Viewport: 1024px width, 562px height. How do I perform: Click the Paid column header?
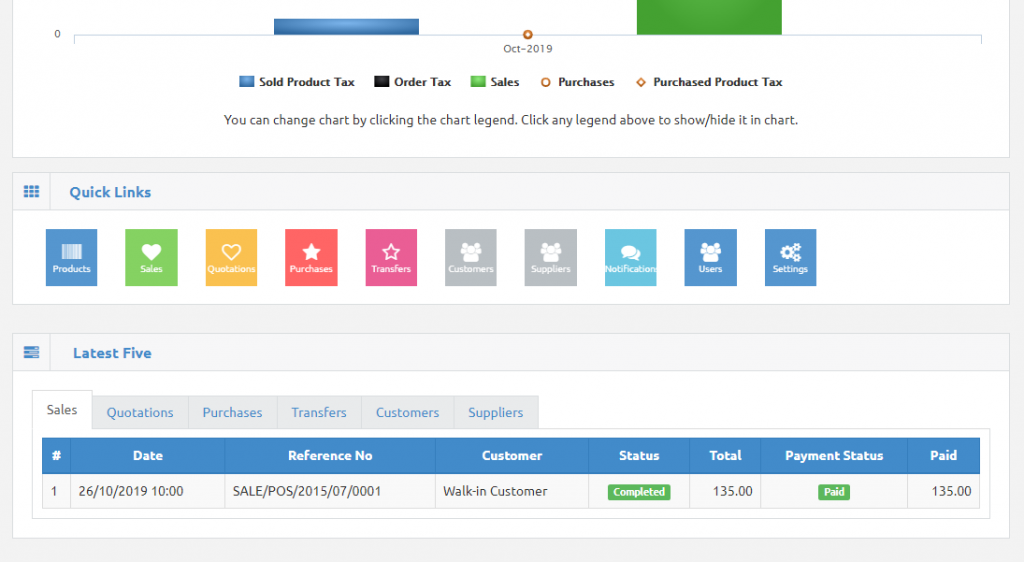944,456
